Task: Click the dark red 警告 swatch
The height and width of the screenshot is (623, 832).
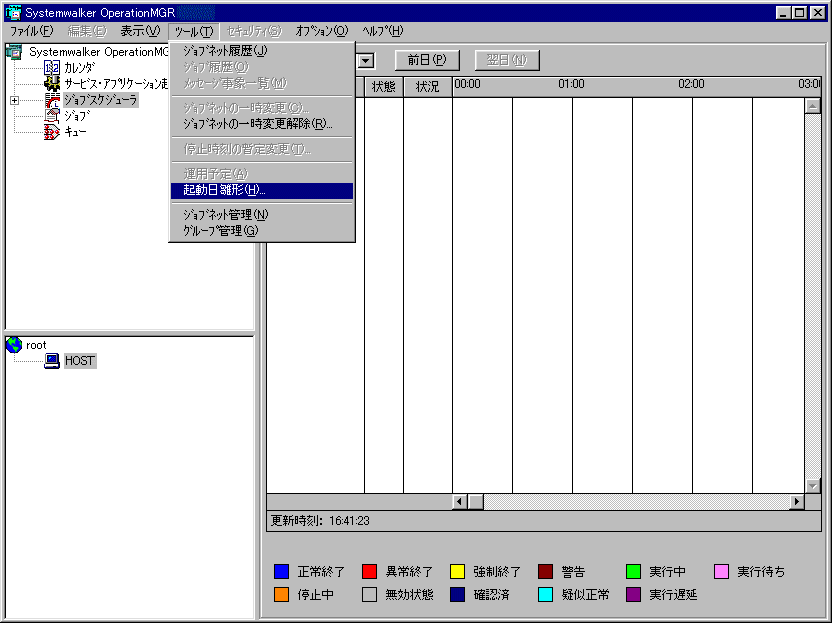Action: [545, 572]
